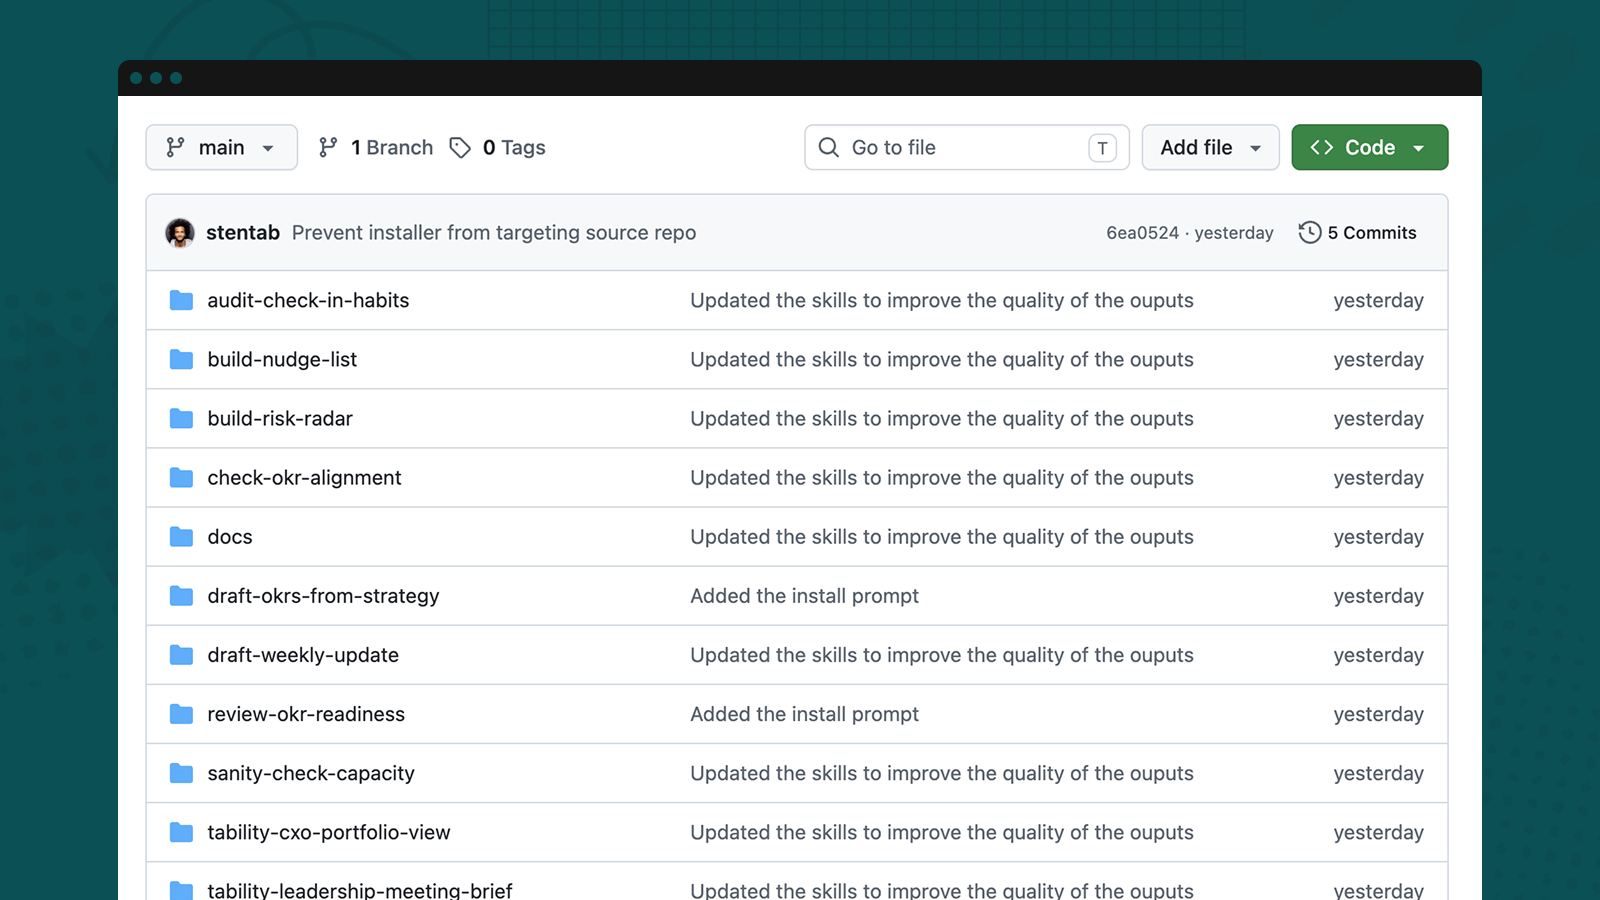Viewport: 1600px width, 900px height.
Task: Click folder icon for check-okr-alignment
Action: tap(181, 477)
